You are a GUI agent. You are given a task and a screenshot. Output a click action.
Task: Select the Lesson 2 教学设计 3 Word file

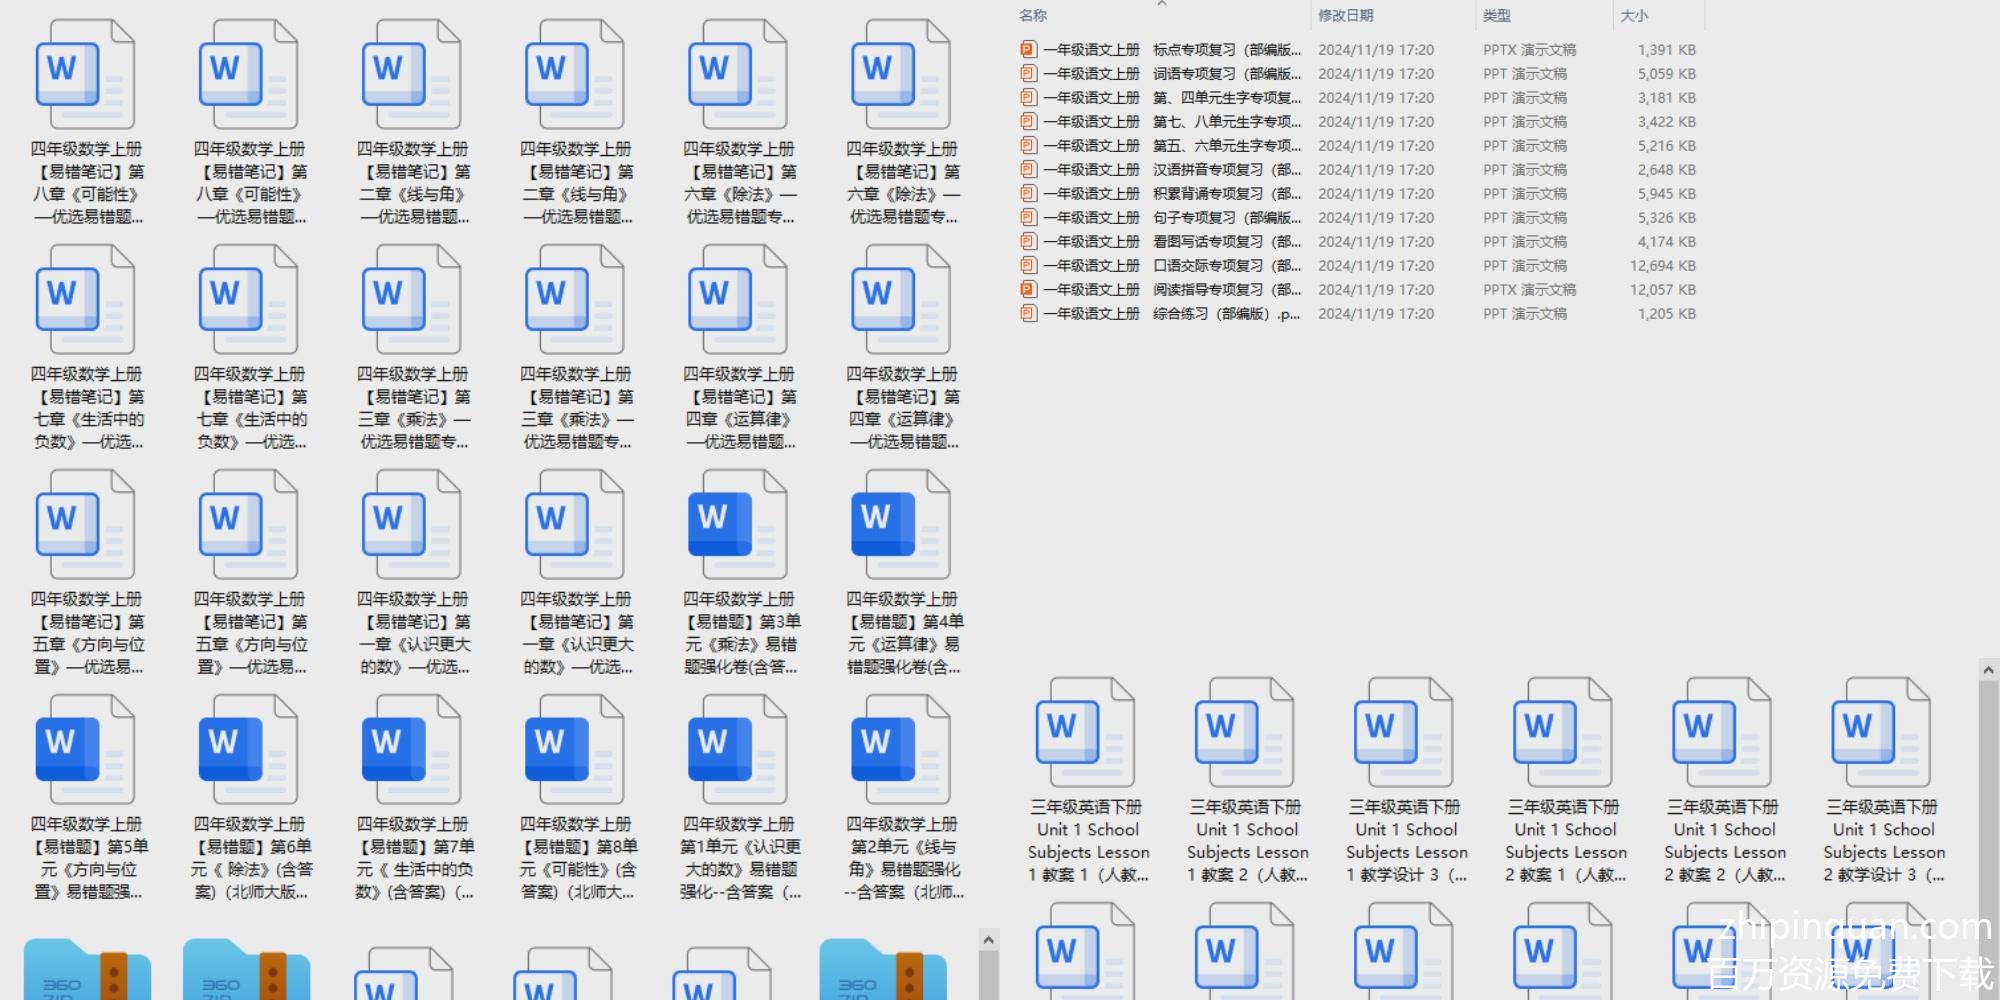[x=1883, y=735]
